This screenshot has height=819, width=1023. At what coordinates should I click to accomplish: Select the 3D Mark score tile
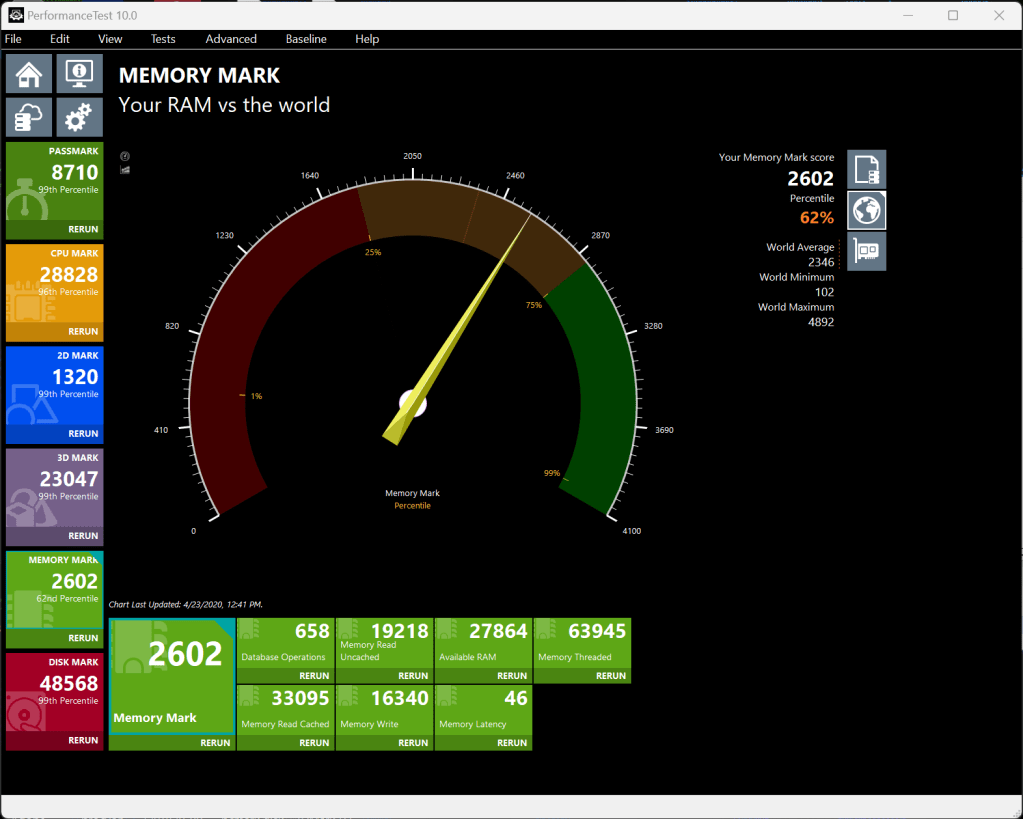pos(54,487)
